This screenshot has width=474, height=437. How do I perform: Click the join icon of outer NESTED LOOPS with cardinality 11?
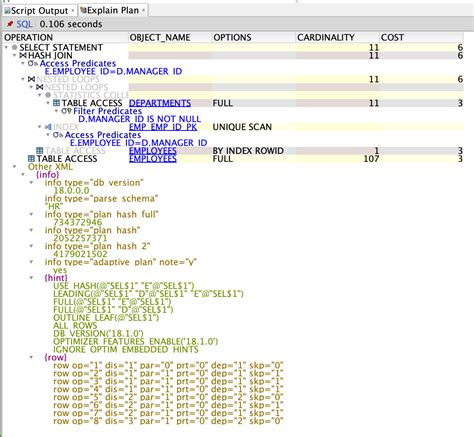31,79
